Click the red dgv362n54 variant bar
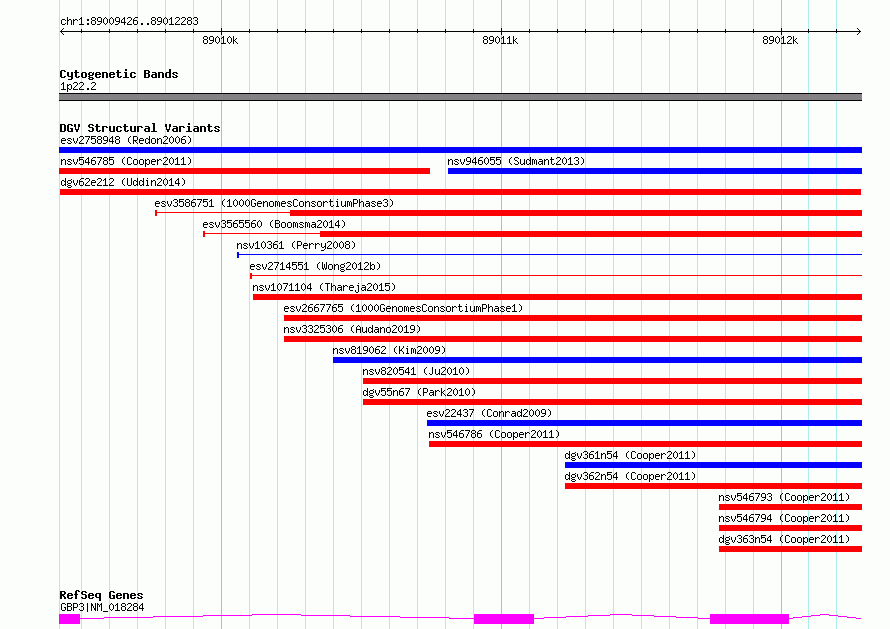The width and height of the screenshot is (890, 629). pyautogui.click(x=713, y=486)
